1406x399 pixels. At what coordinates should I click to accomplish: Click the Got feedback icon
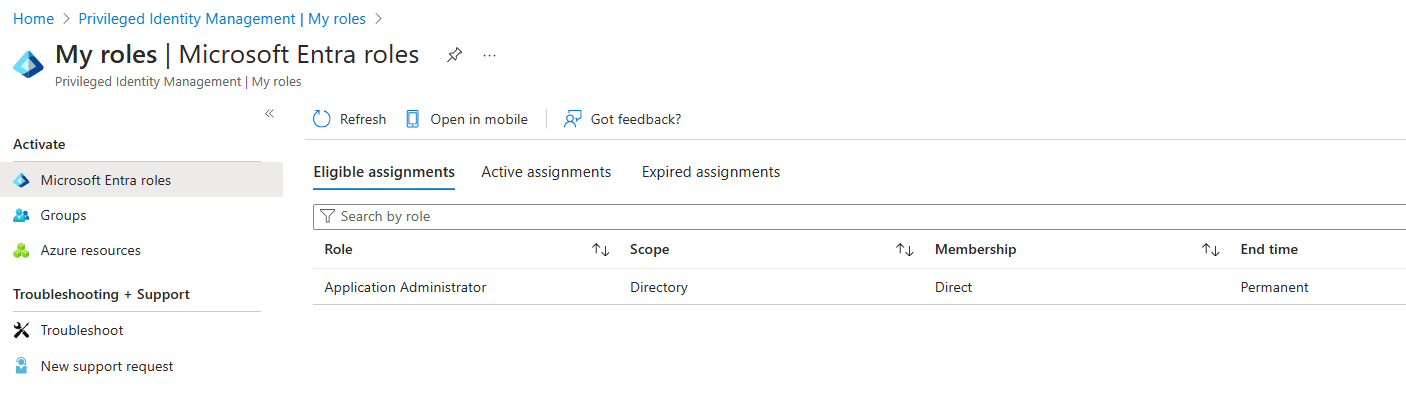coord(572,119)
